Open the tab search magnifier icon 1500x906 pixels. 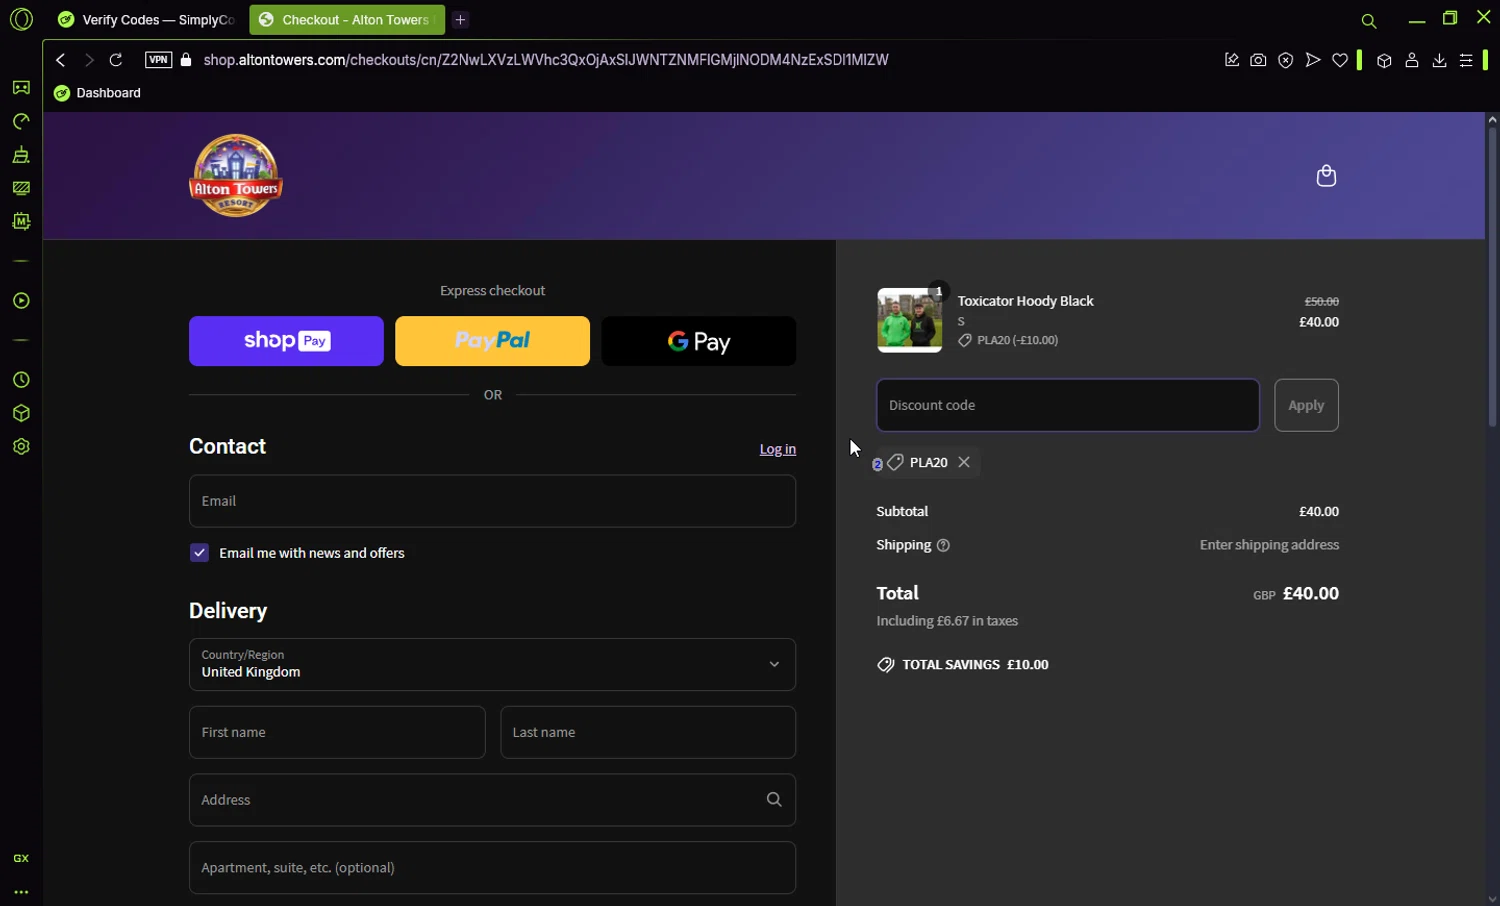(1369, 21)
